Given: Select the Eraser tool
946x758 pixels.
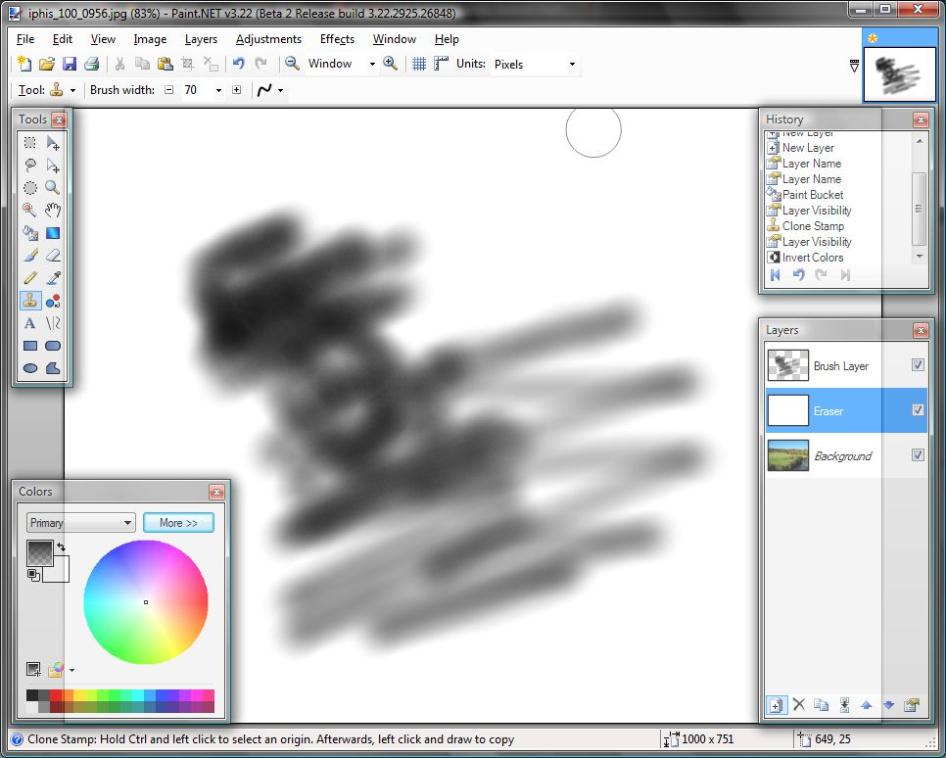Looking at the screenshot, I should [x=53, y=256].
